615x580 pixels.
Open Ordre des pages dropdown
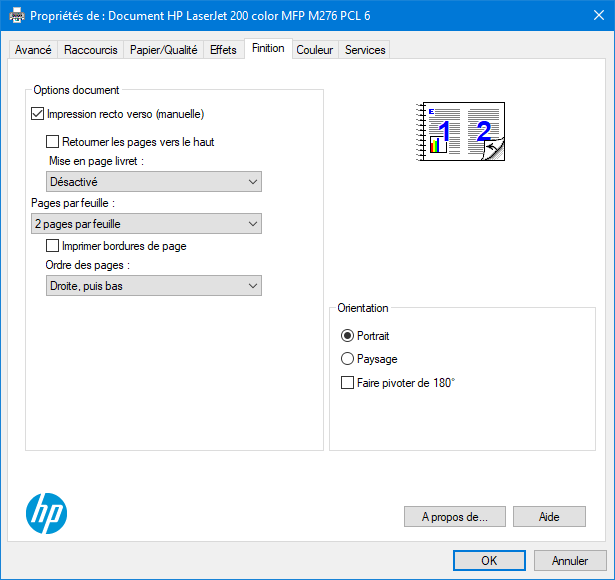coord(154,286)
